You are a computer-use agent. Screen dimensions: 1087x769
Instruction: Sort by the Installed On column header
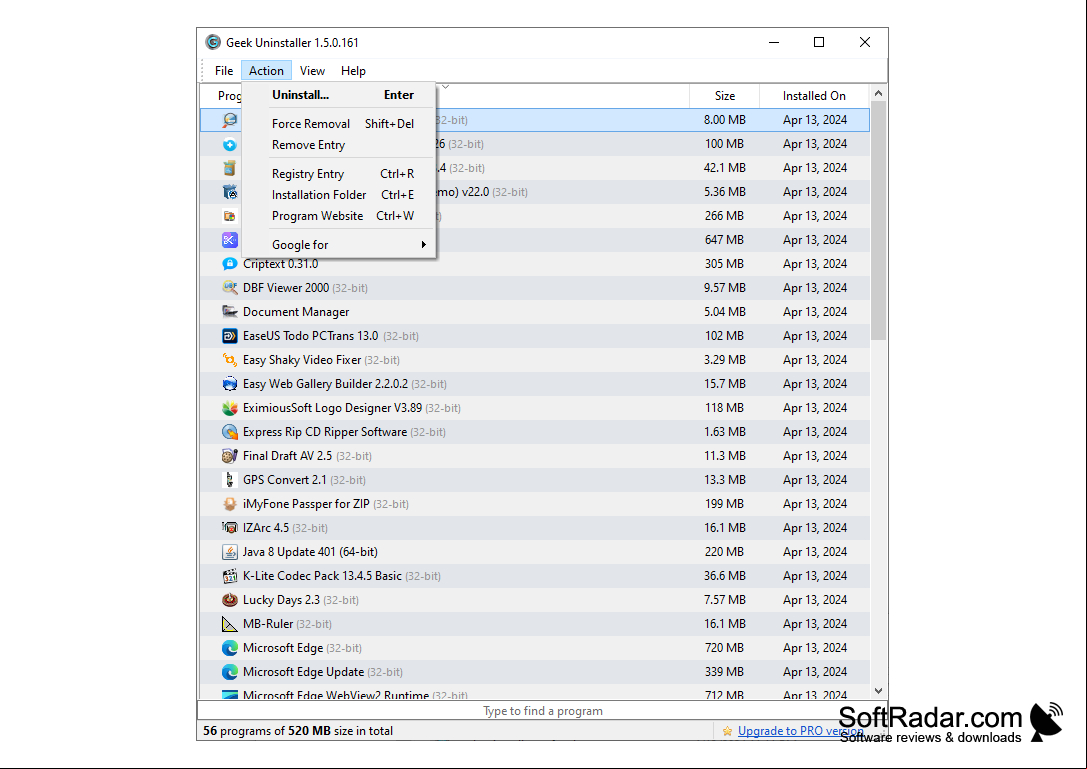coord(814,96)
